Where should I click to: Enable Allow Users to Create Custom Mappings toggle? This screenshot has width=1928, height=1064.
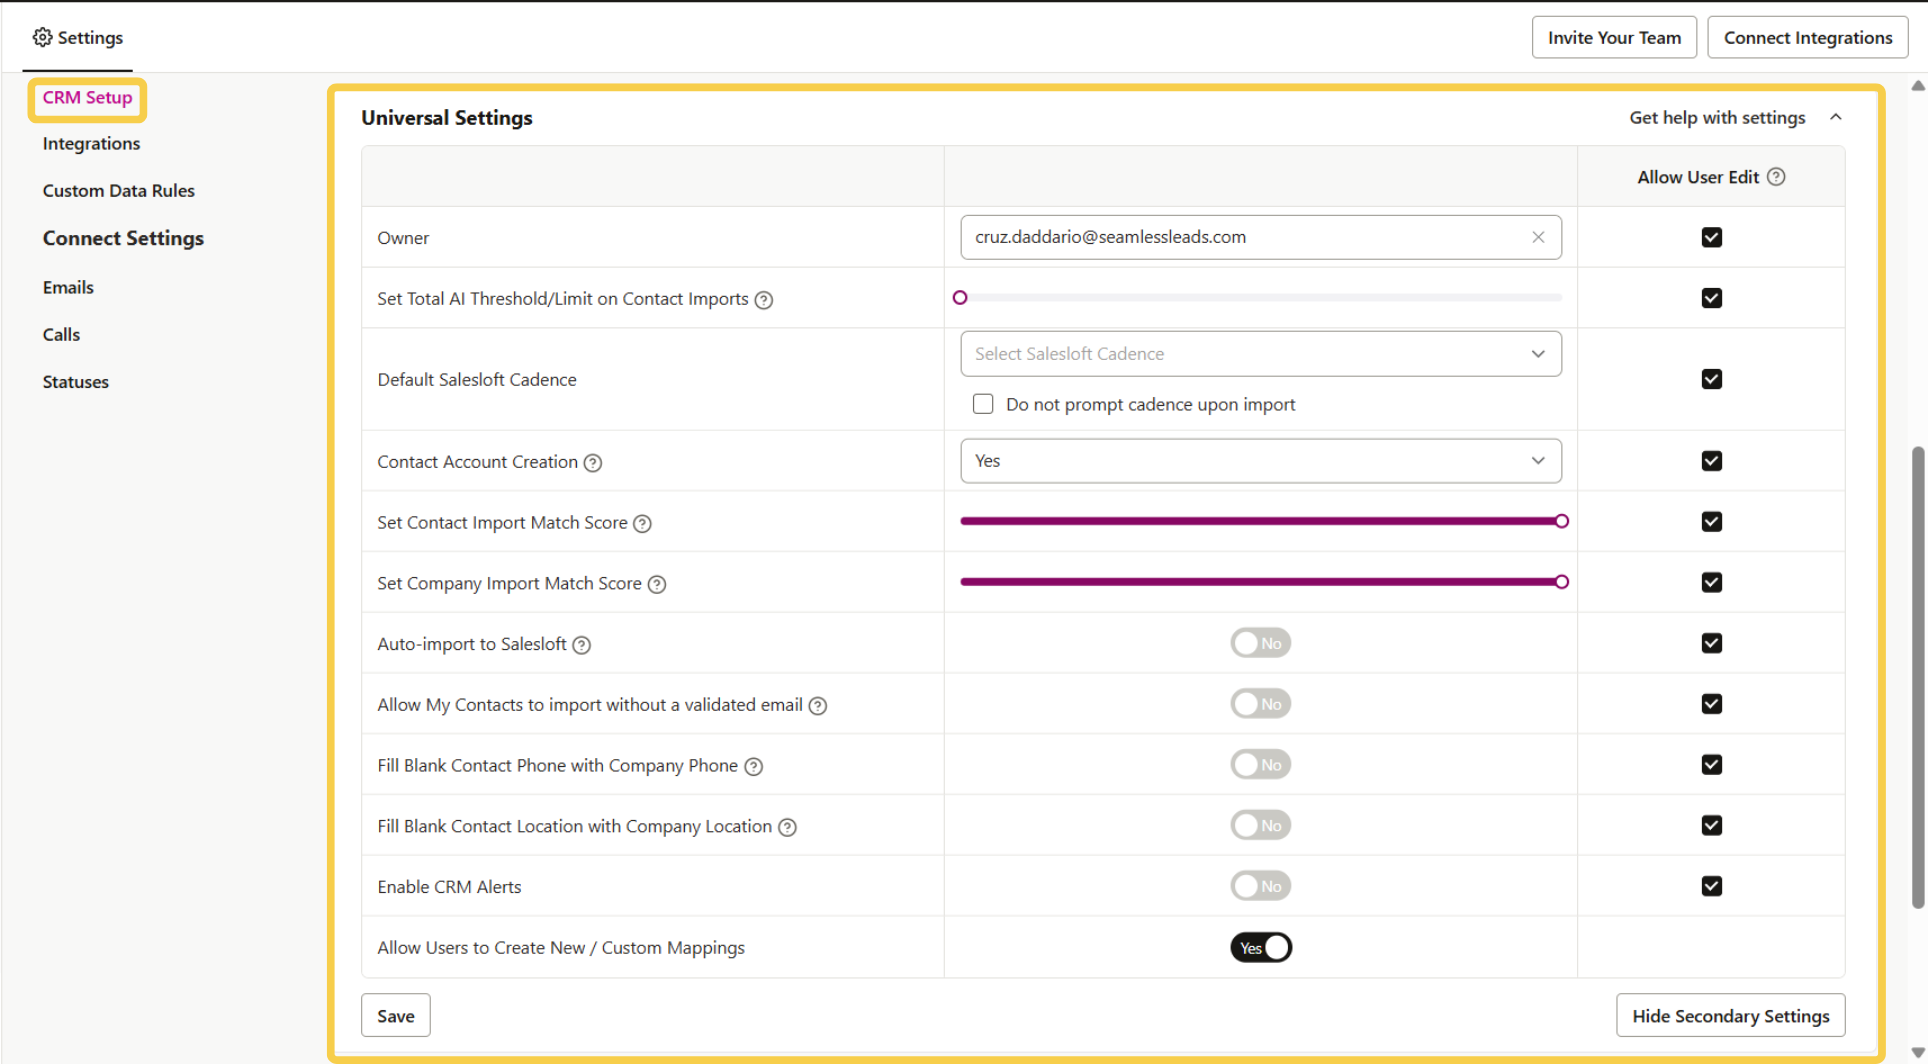click(1260, 947)
